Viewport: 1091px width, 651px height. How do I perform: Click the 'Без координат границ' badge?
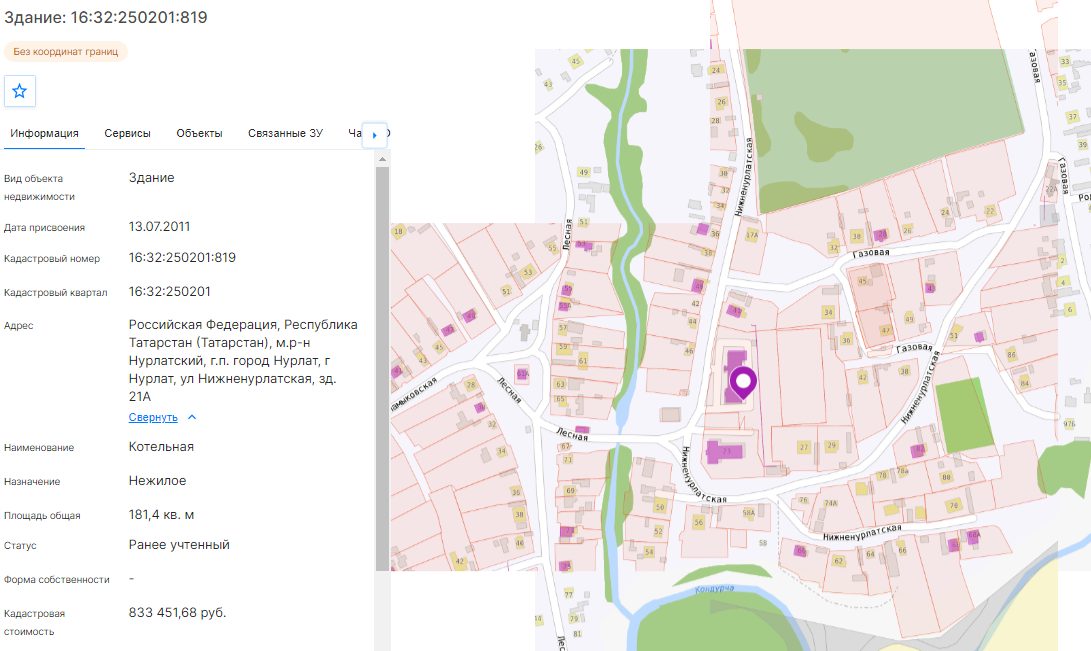[66, 51]
